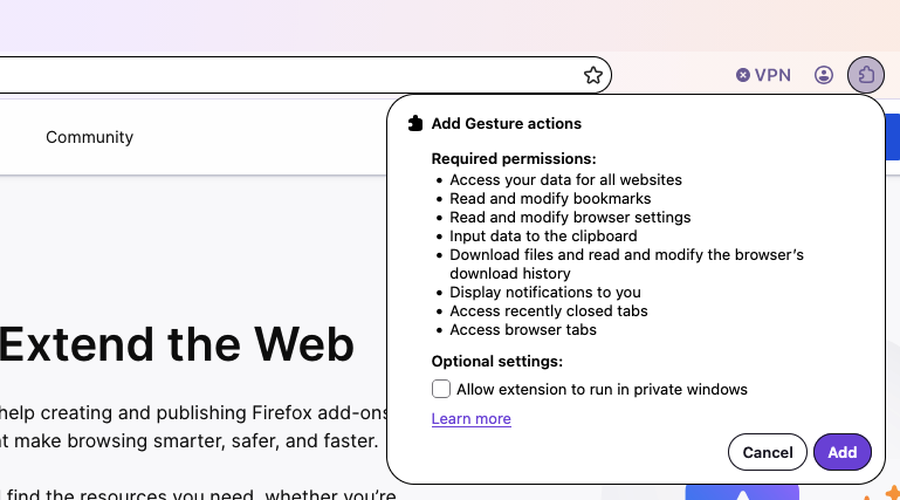
Task: Select 'Access your data for all websites' permission
Action: point(565,180)
